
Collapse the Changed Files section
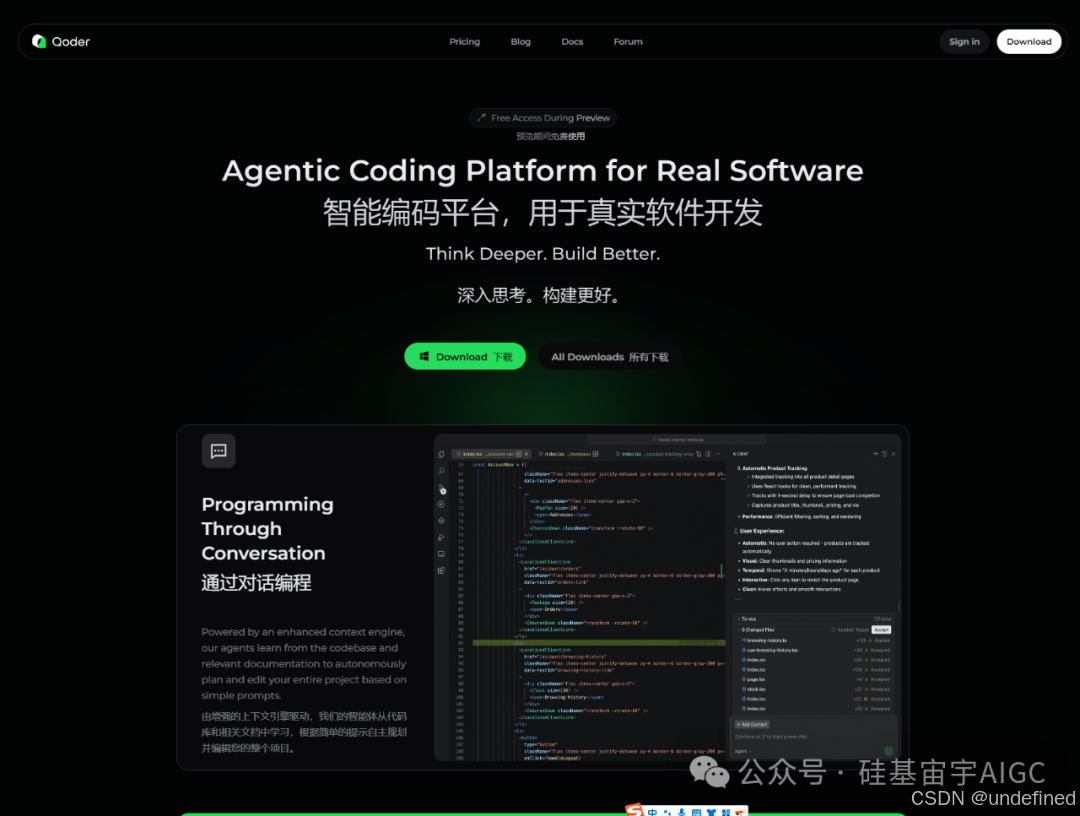click(756, 629)
